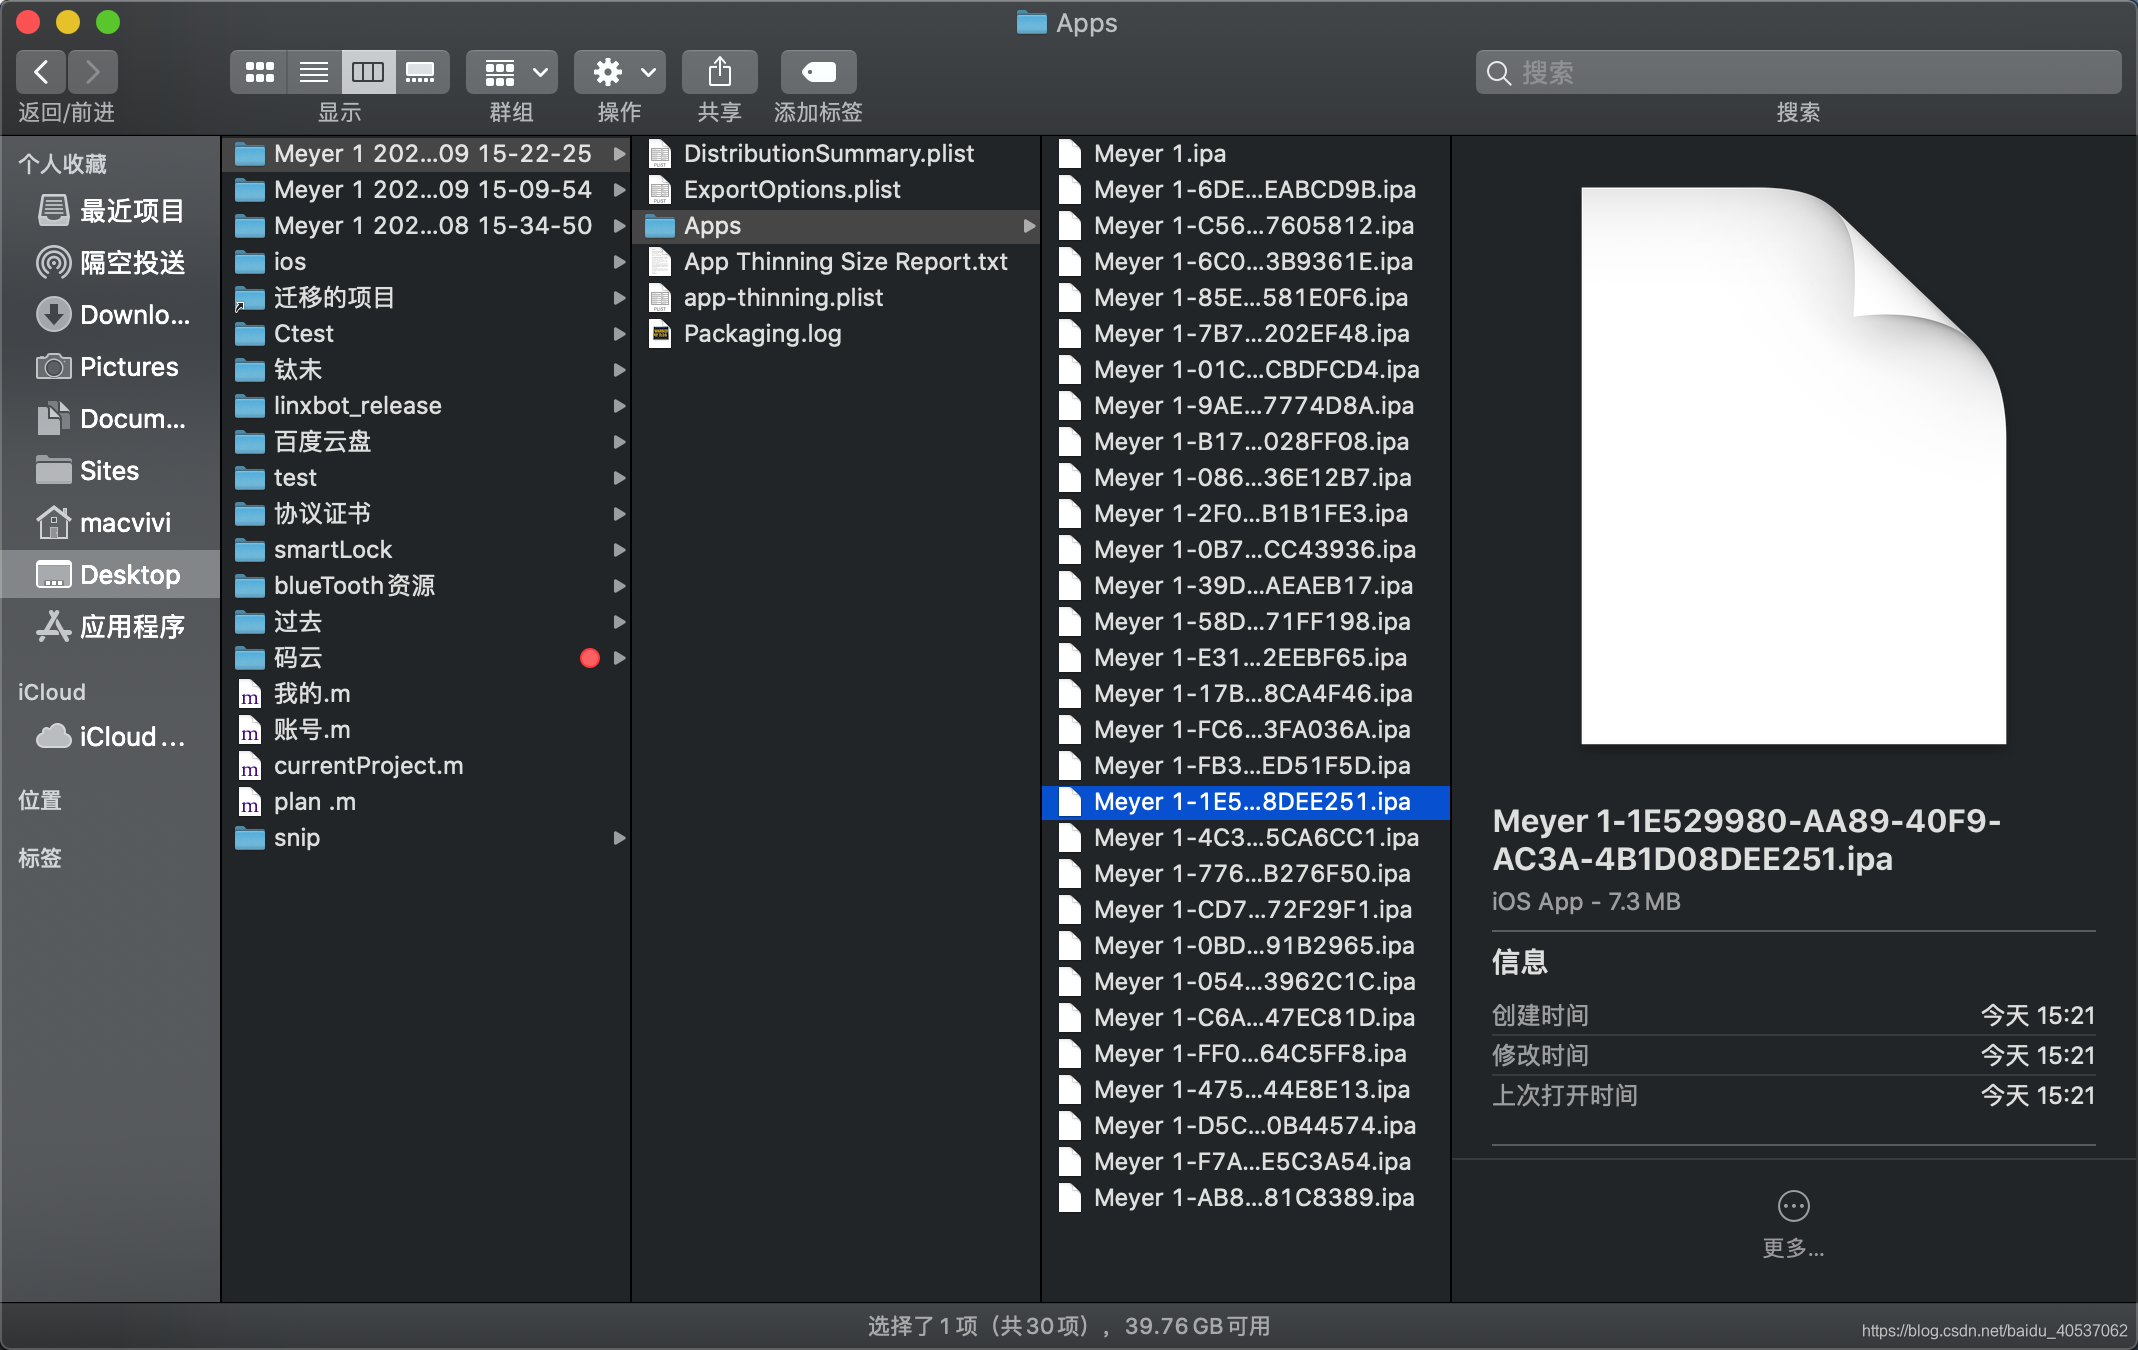Open the Desktop sidebar item
This screenshot has width=2138, height=1350.
[x=128, y=574]
